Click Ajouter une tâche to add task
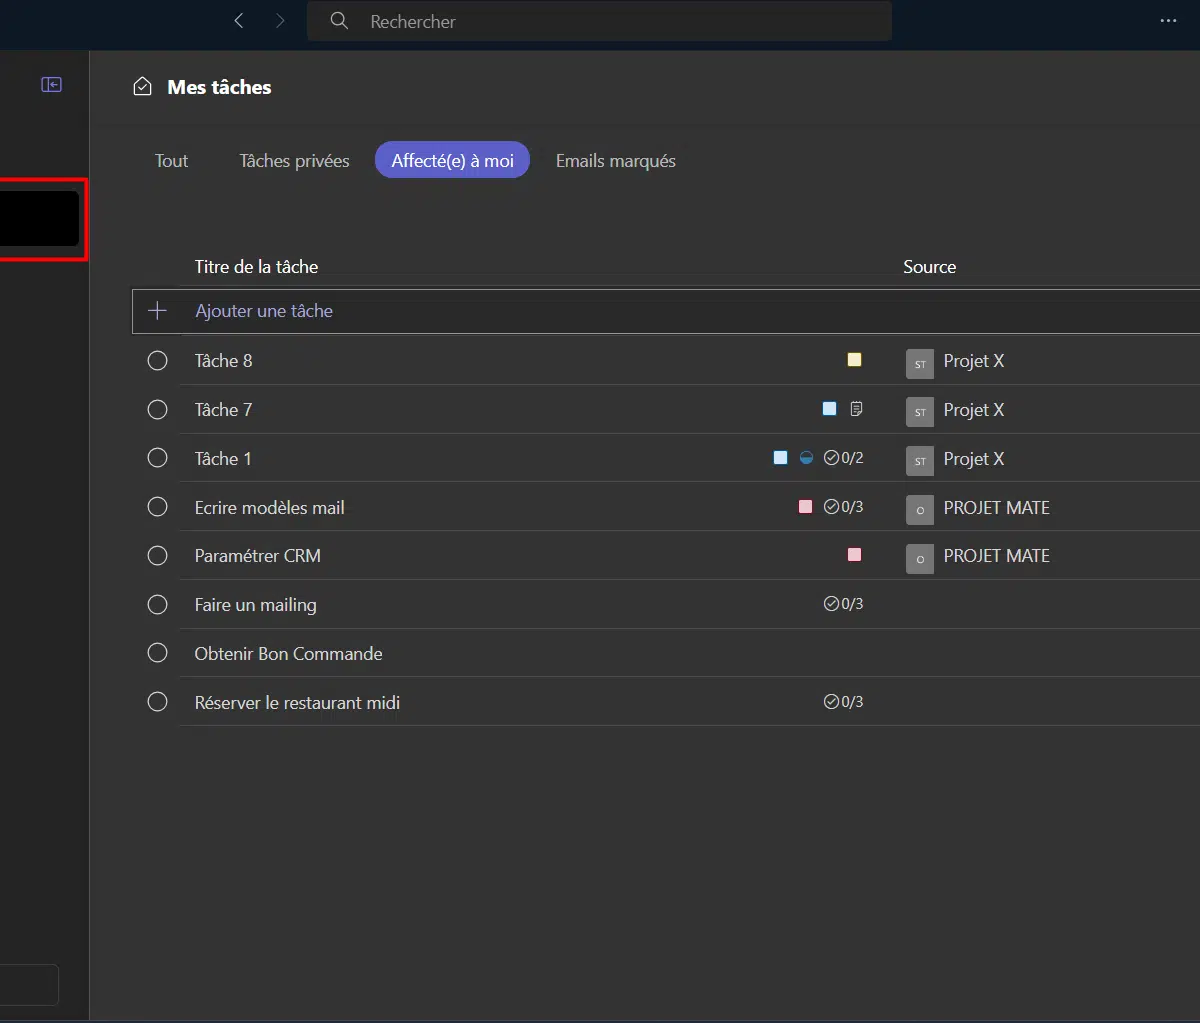Image resolution: width=1200 pixels, height=1023 pixels. click(x=264, y=311)
